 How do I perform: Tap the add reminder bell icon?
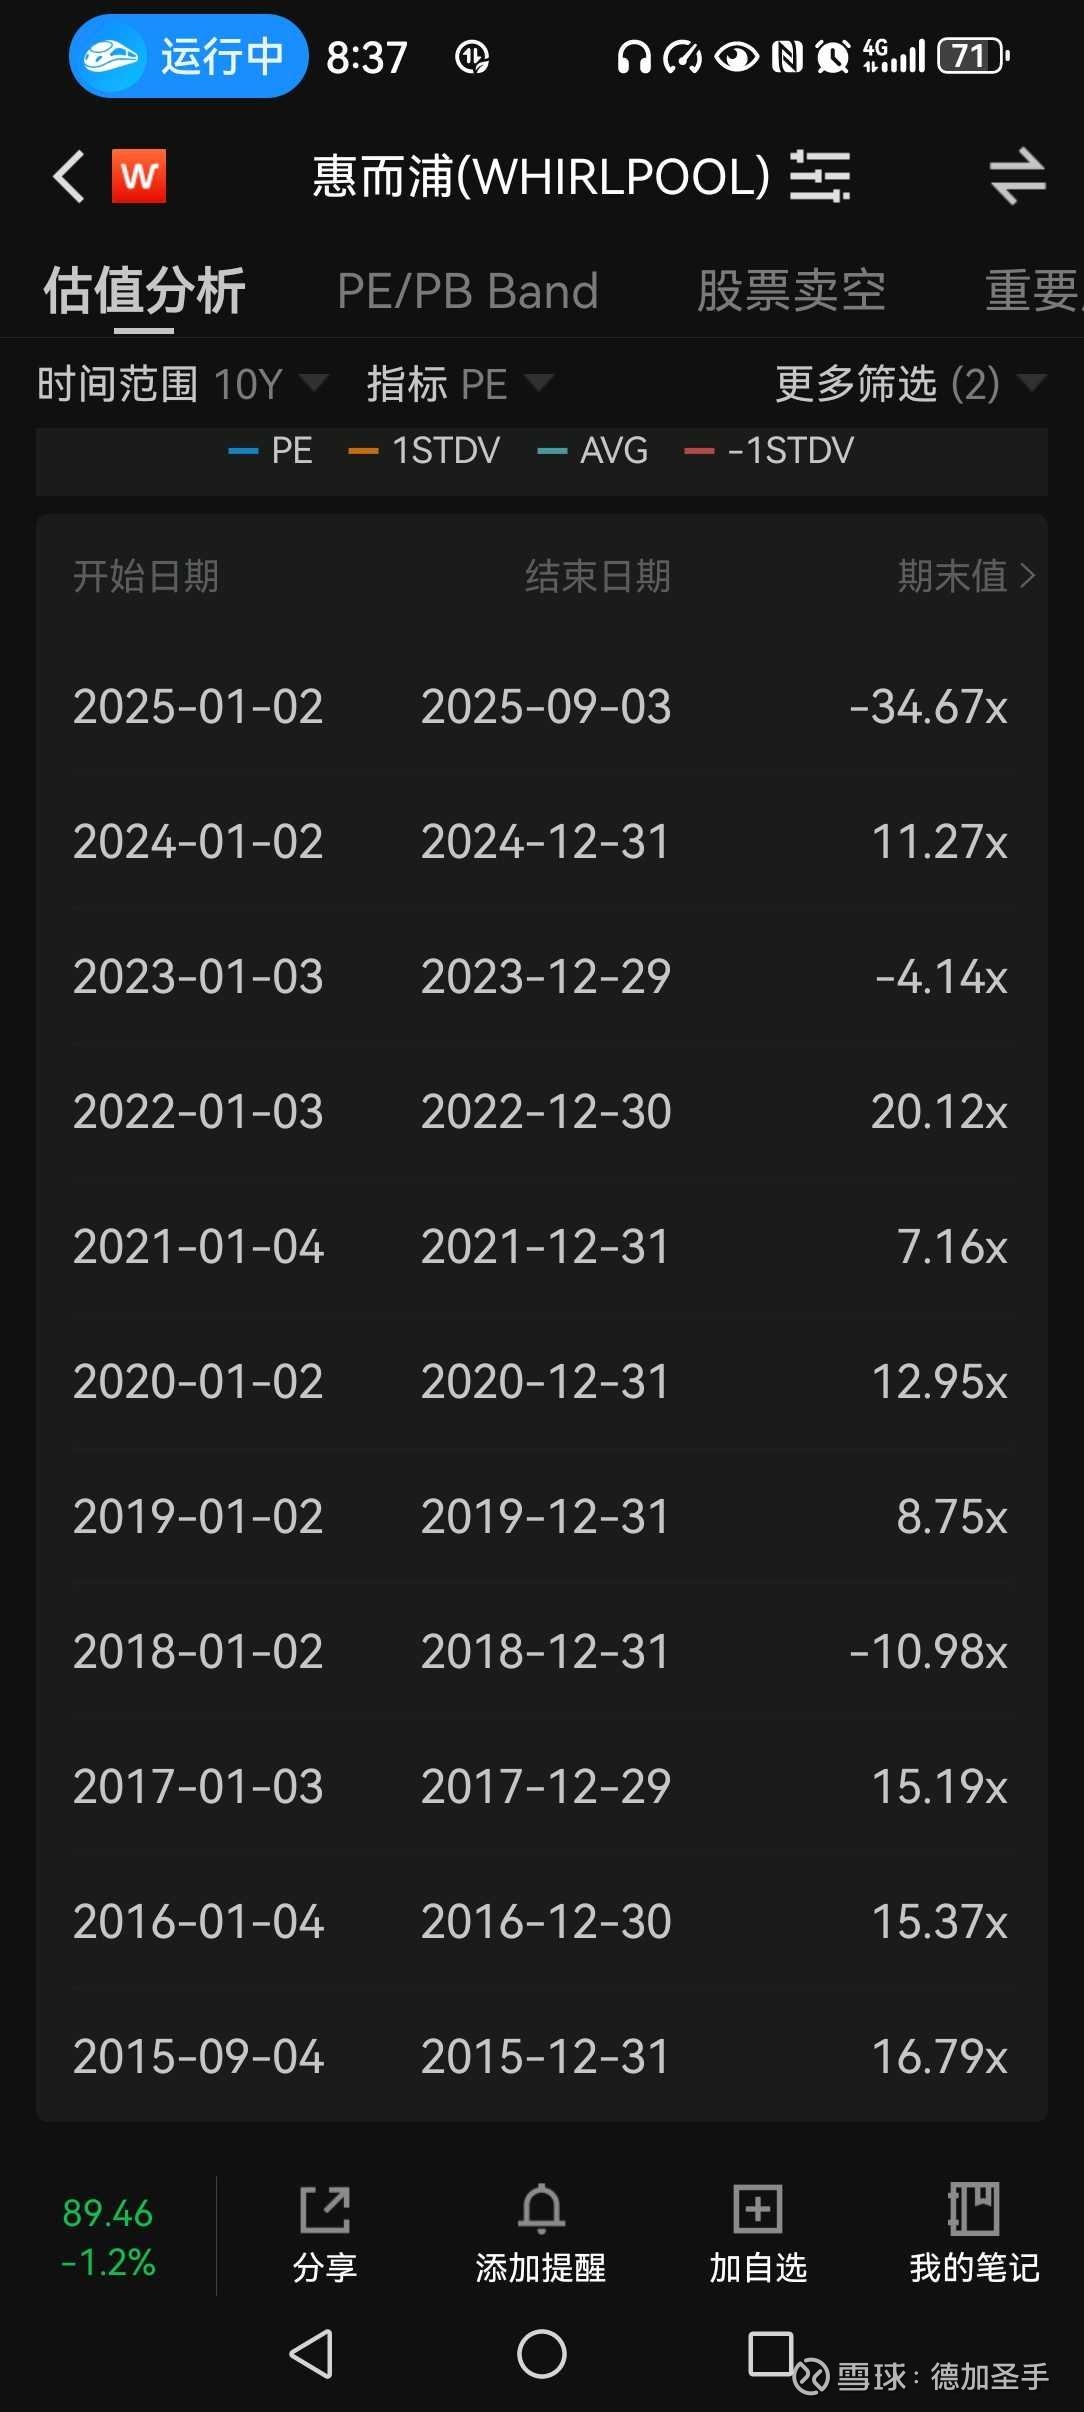pos(541,2212)
